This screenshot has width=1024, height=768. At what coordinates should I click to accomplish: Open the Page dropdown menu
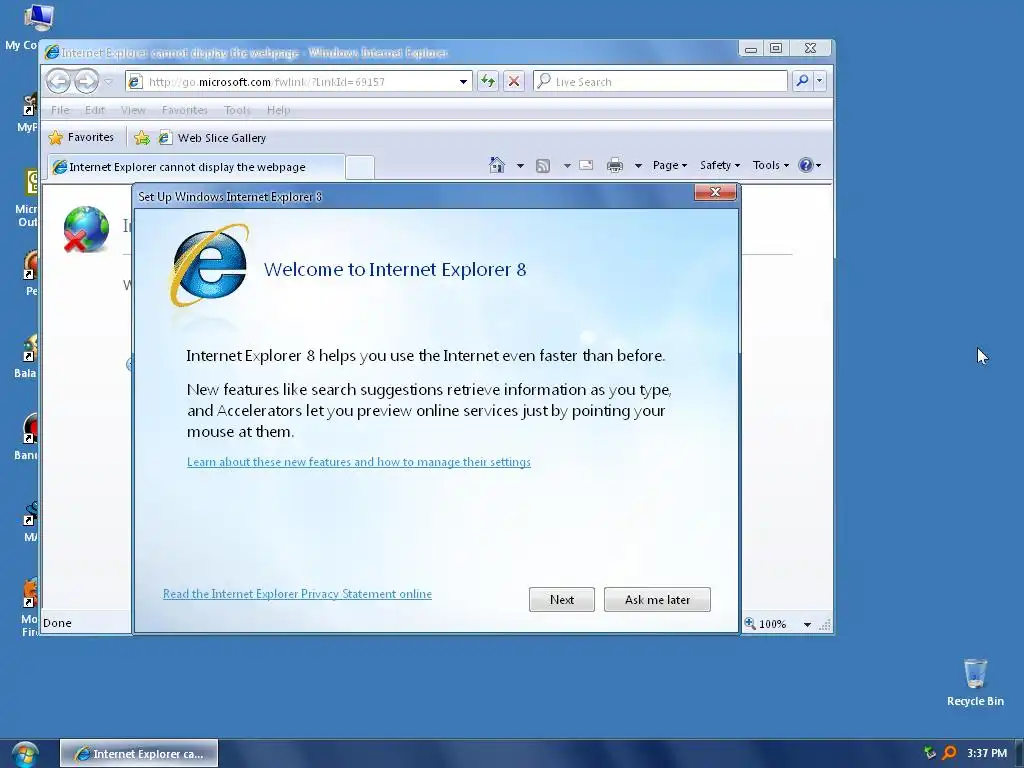pyautogui.click(x=670, y=165)
